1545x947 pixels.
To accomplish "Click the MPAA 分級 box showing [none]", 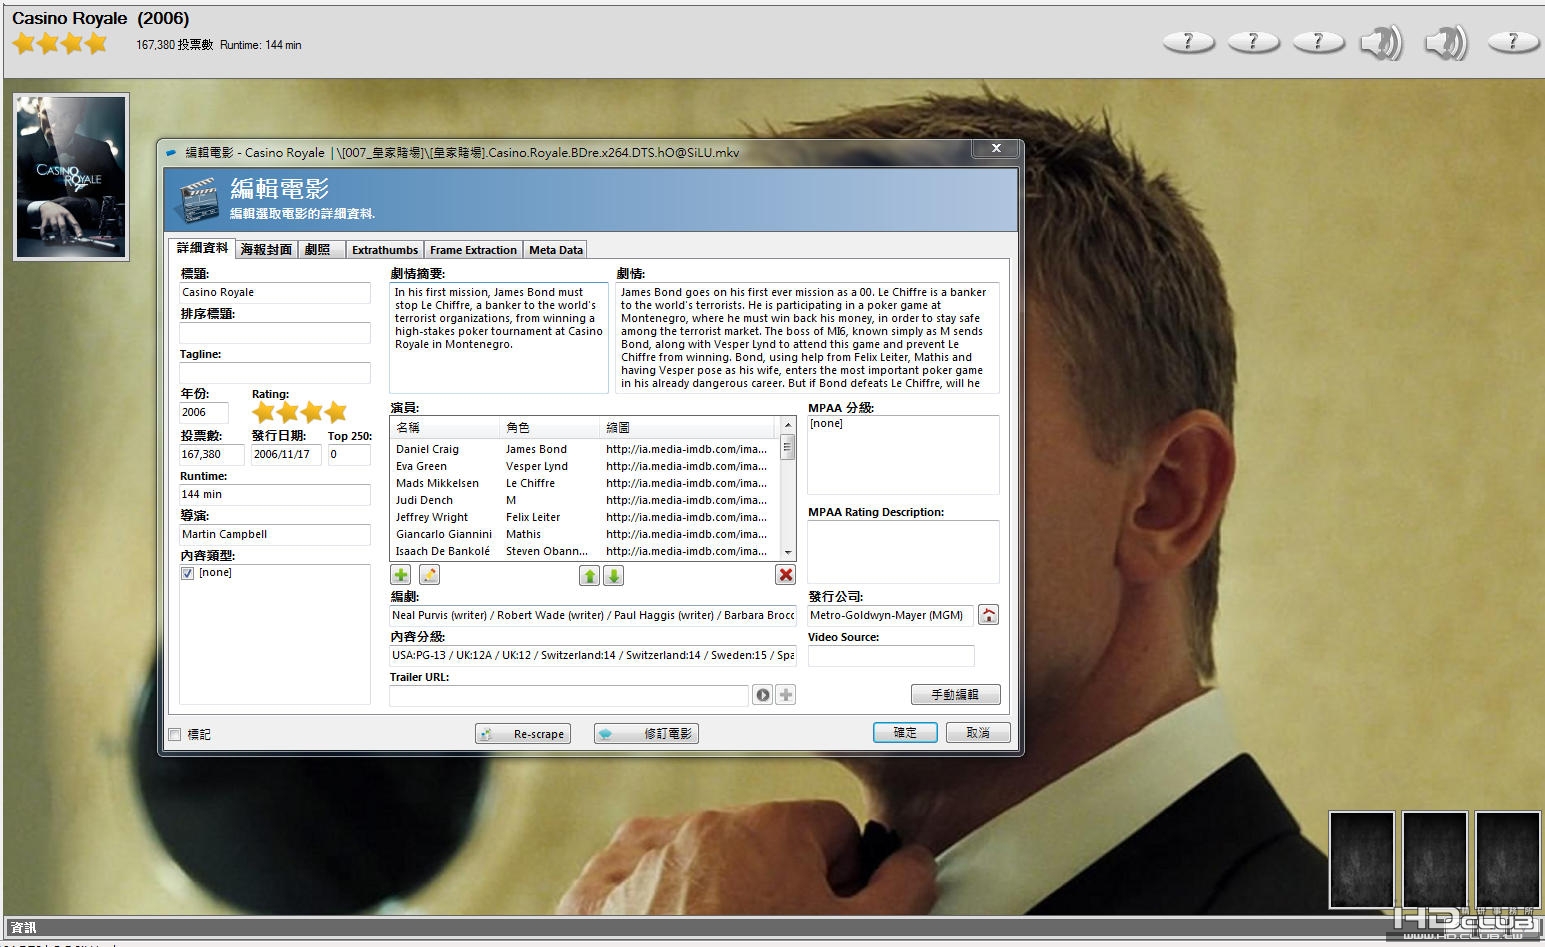I will [x=903, y=454].
